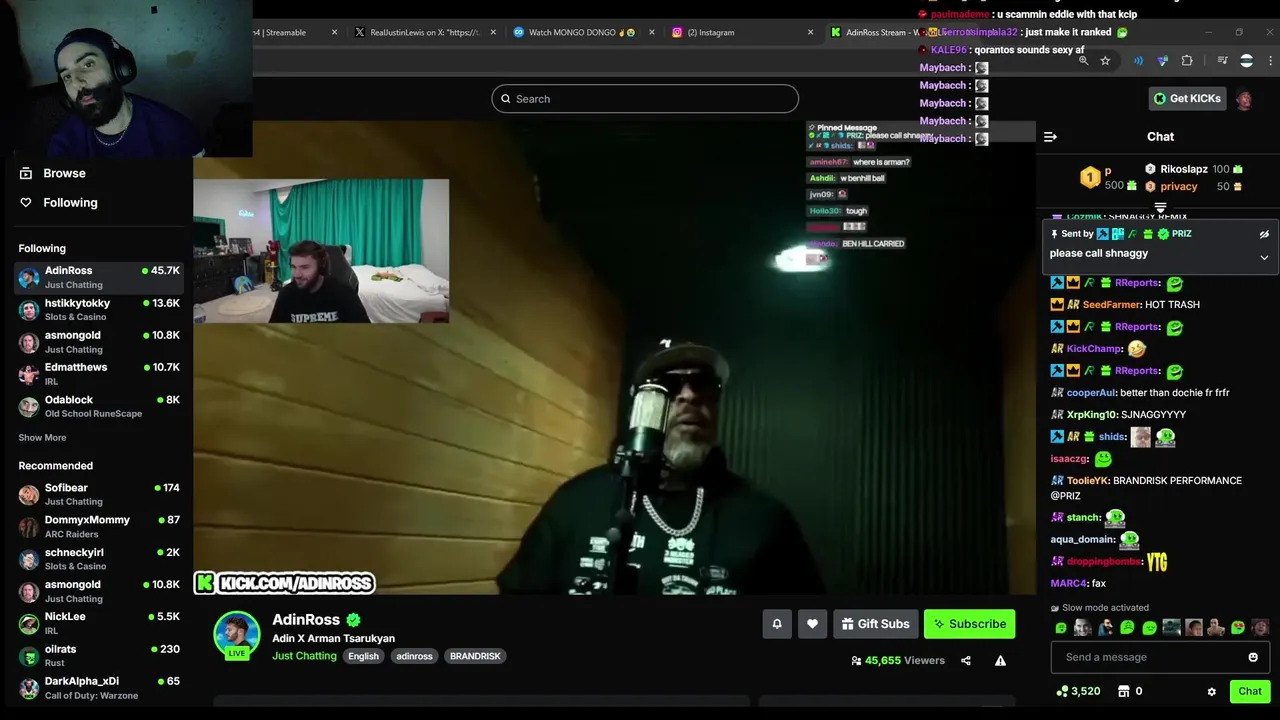The width and height of the screenshot is (1280, 720).
Task: Click the Get KICKs button
Action: pos(1187,98)
